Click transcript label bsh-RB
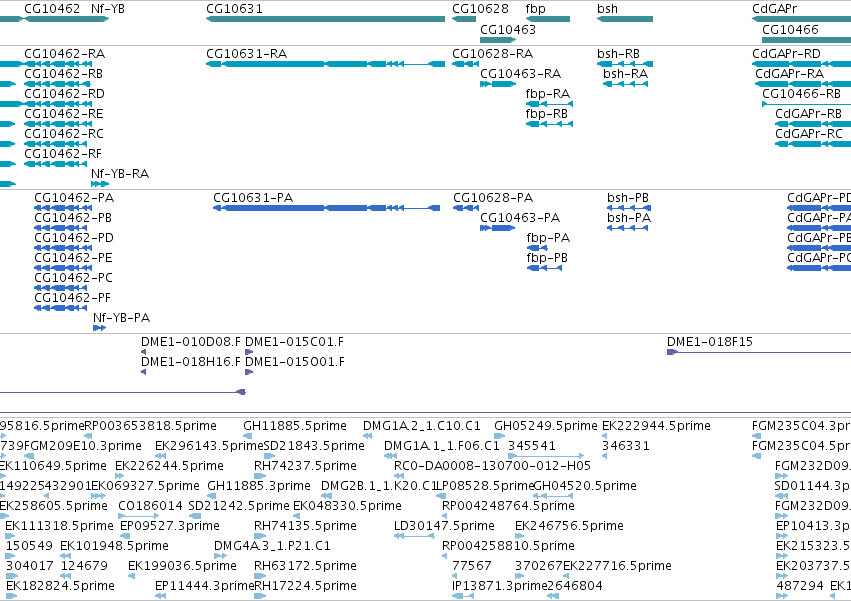 (618, 54)
